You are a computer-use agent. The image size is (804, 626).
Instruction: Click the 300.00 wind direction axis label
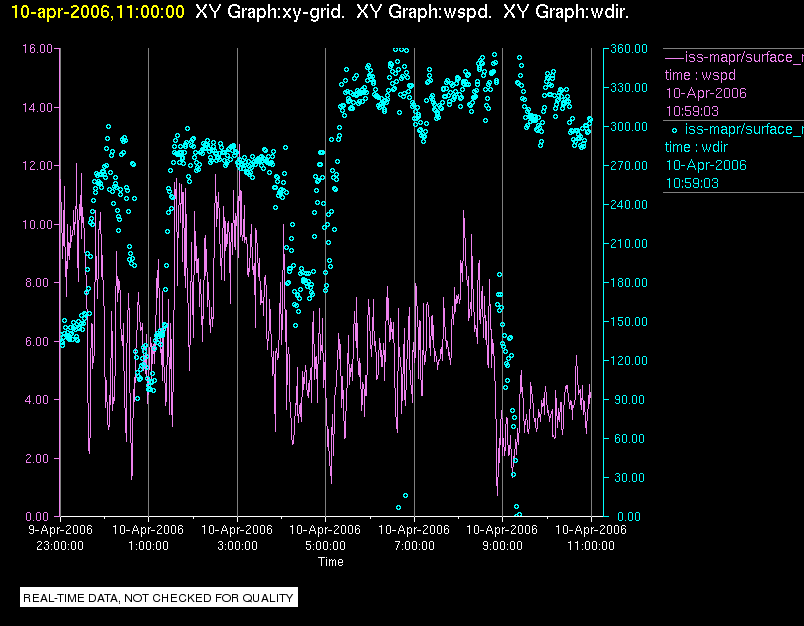click(x=629, y=127)
